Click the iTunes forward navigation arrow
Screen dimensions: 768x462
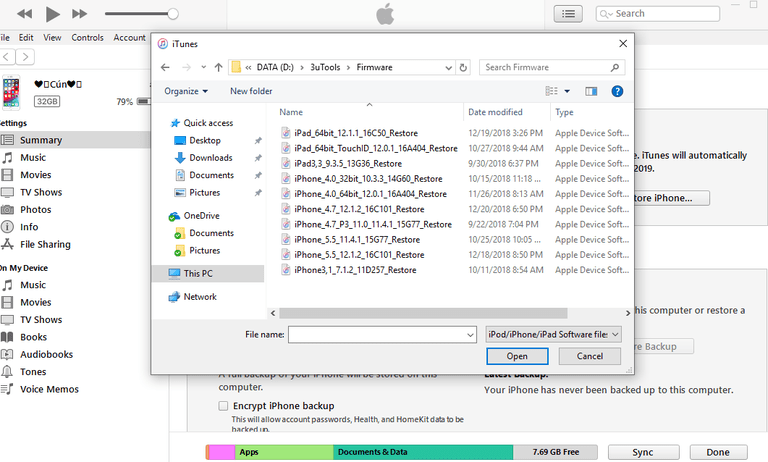(25, 57)
